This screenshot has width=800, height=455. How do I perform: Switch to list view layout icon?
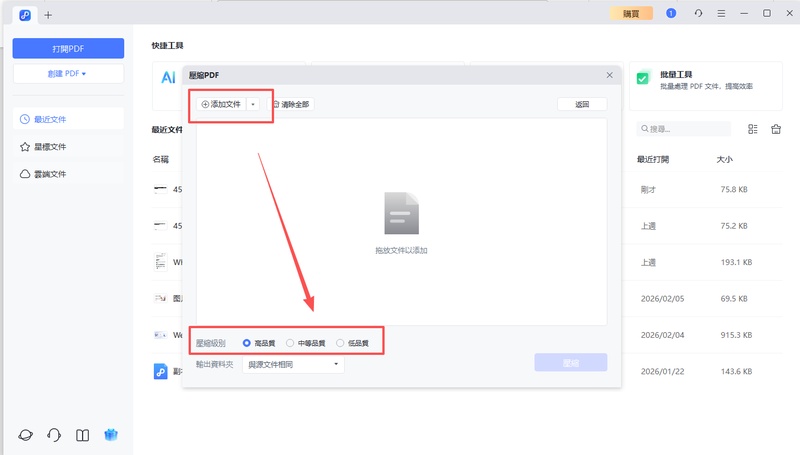point(753,129)
